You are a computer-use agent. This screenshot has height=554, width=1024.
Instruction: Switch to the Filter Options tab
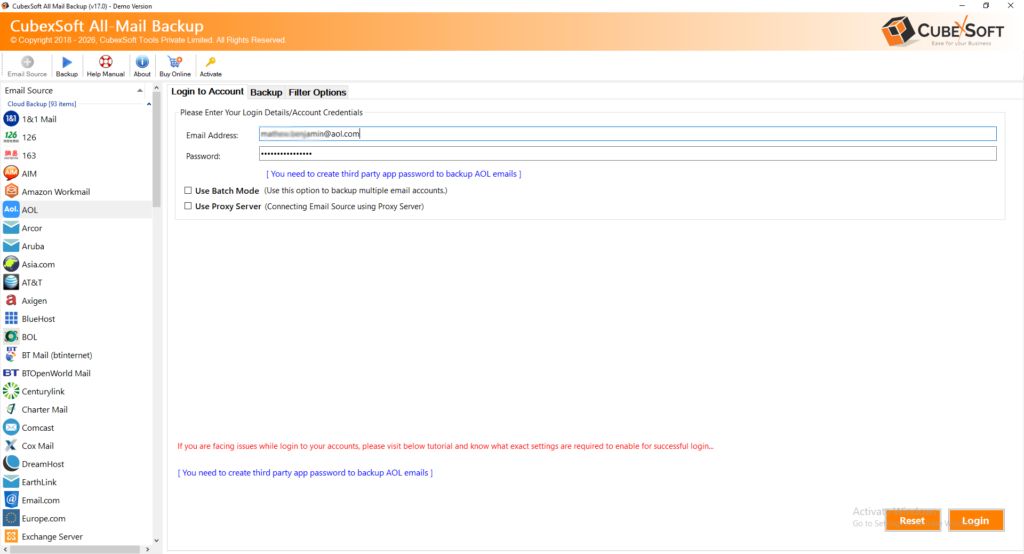click(317, 92)
